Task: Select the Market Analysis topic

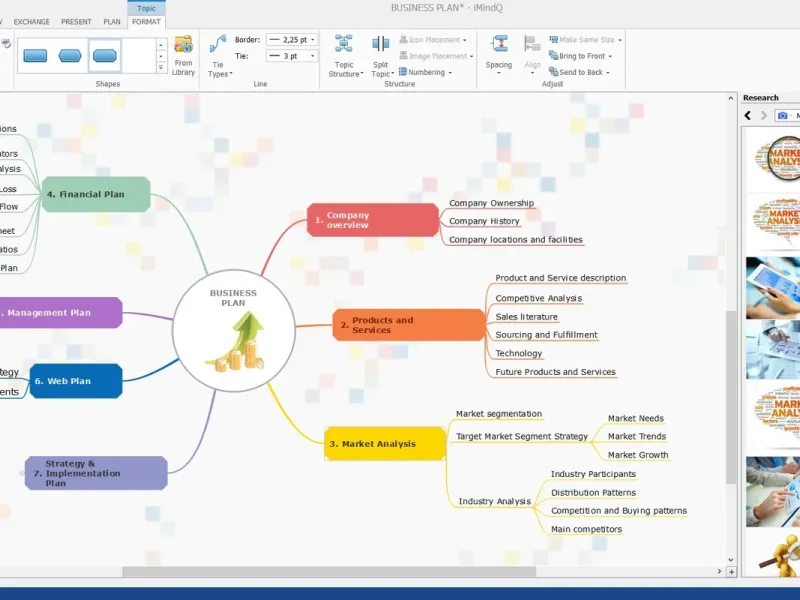Action: click(385, 444)
